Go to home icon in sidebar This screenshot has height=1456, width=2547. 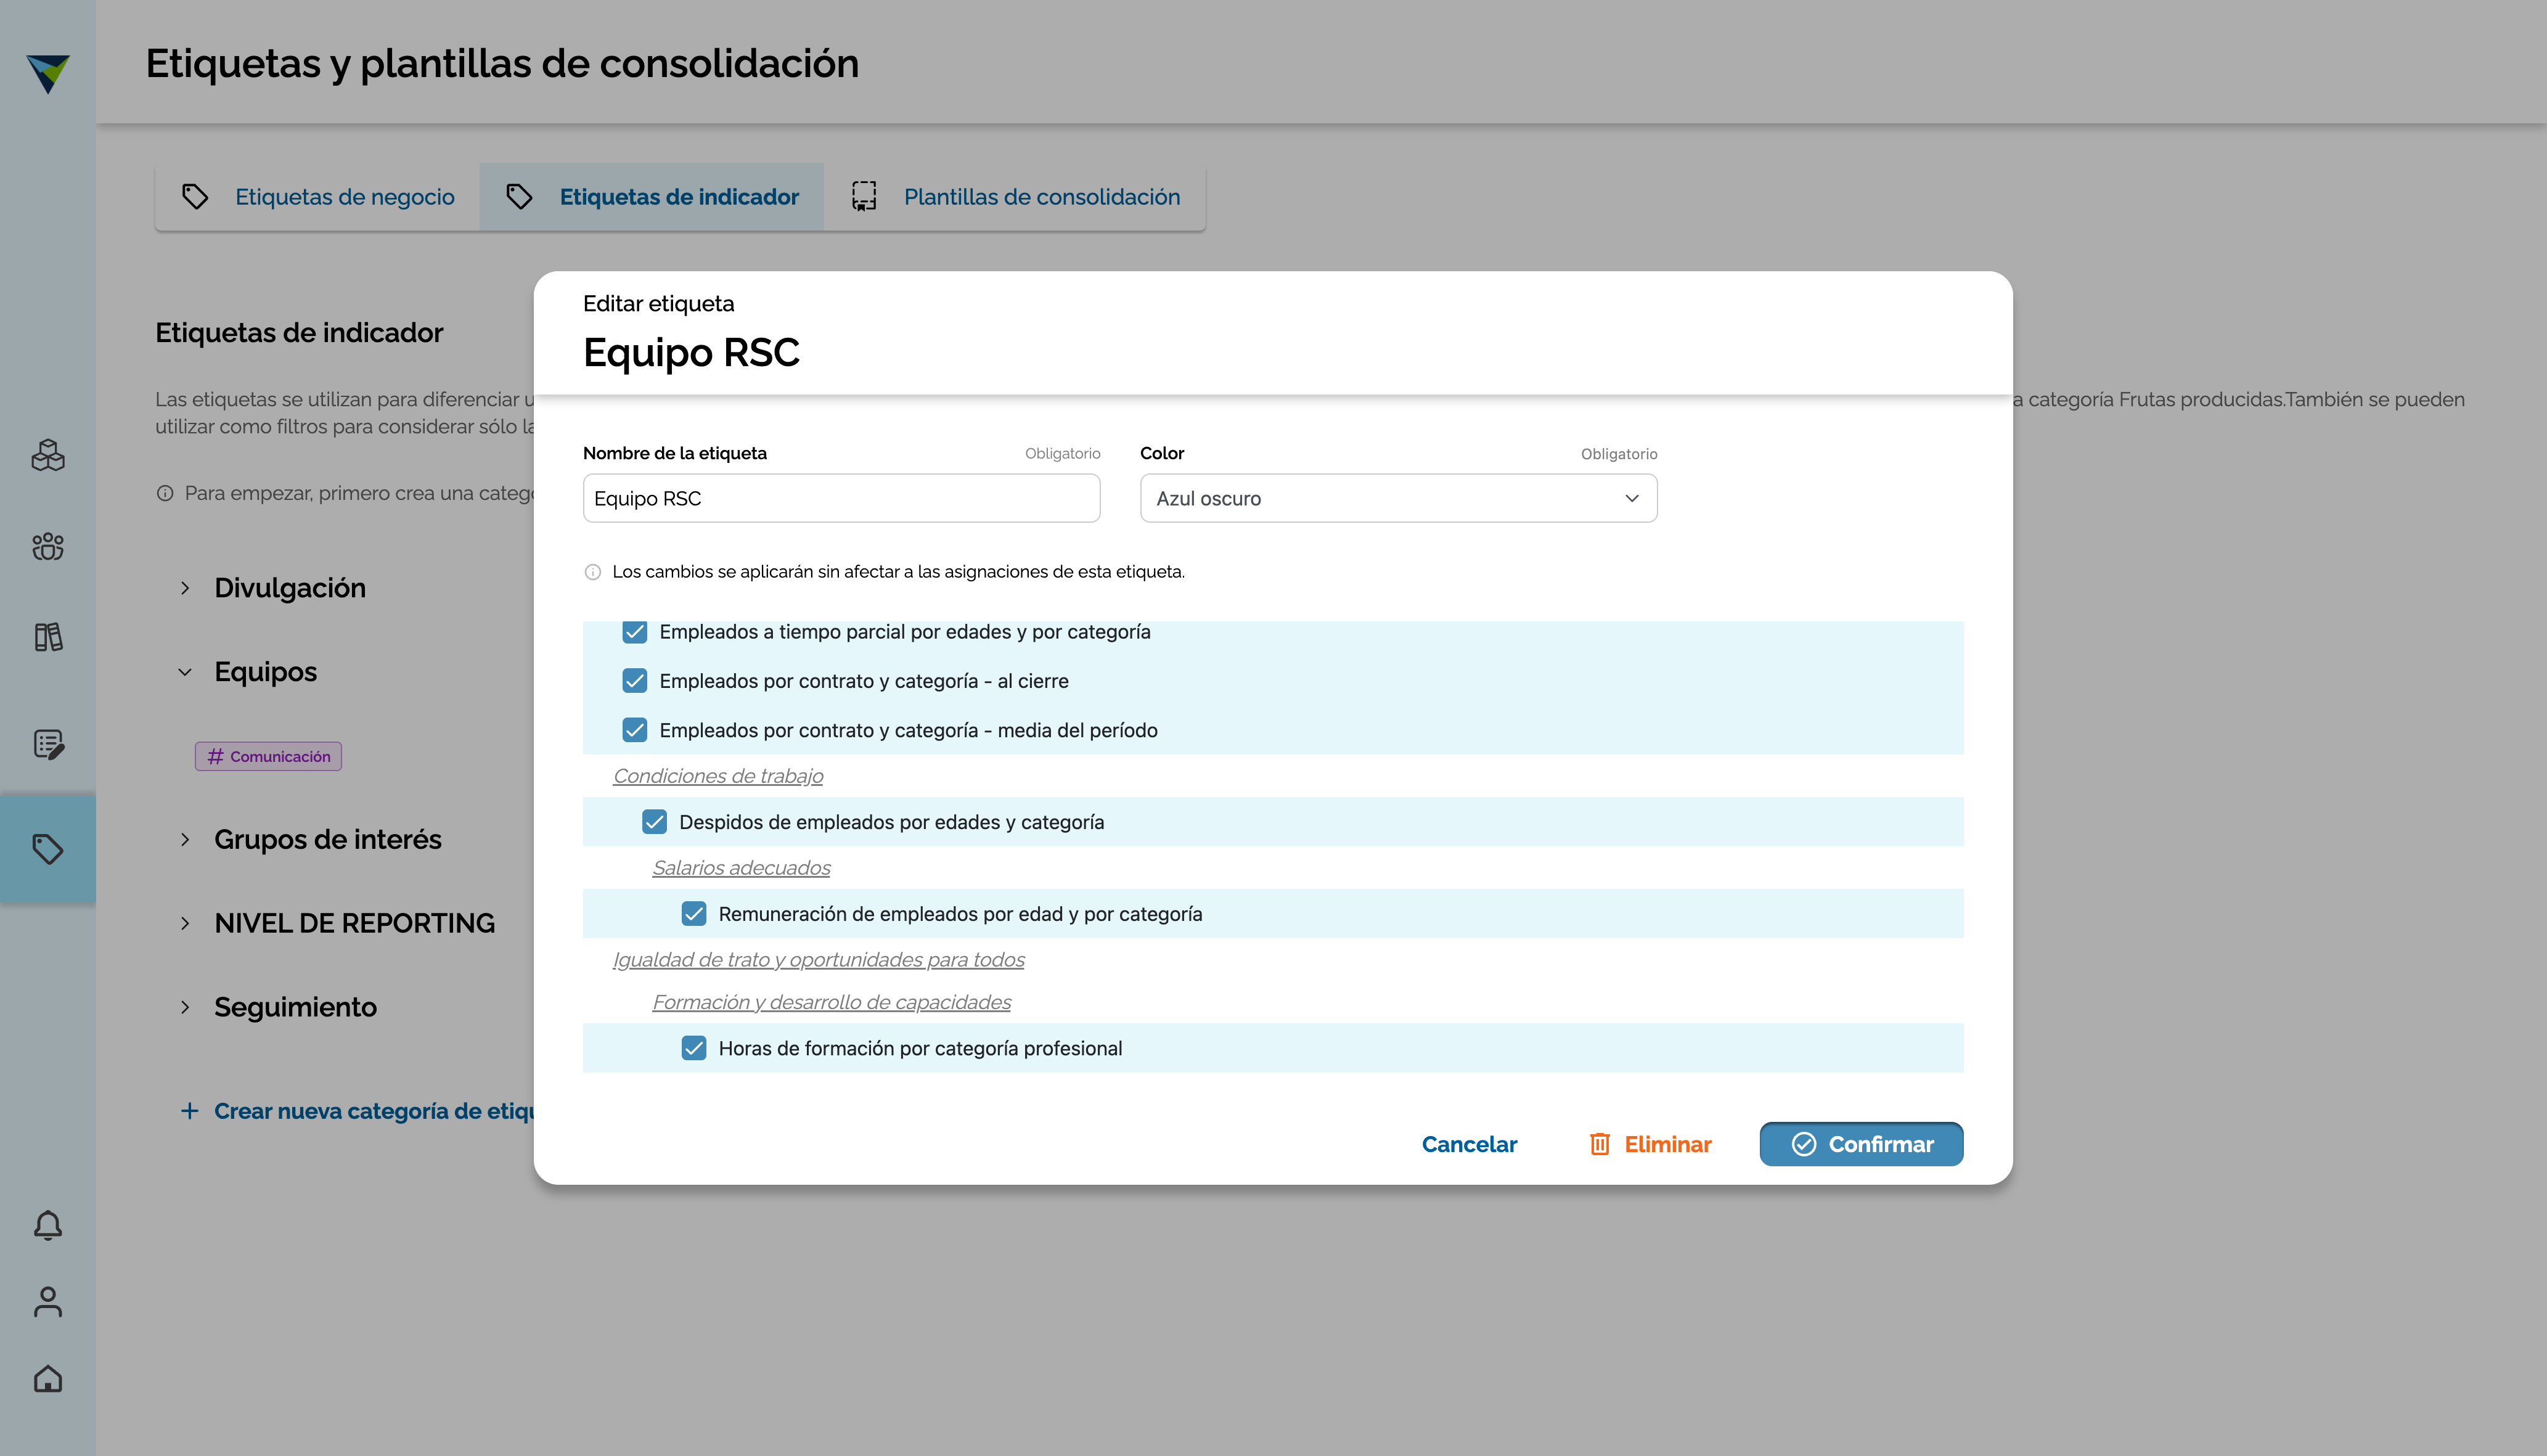pos(48,1379)
